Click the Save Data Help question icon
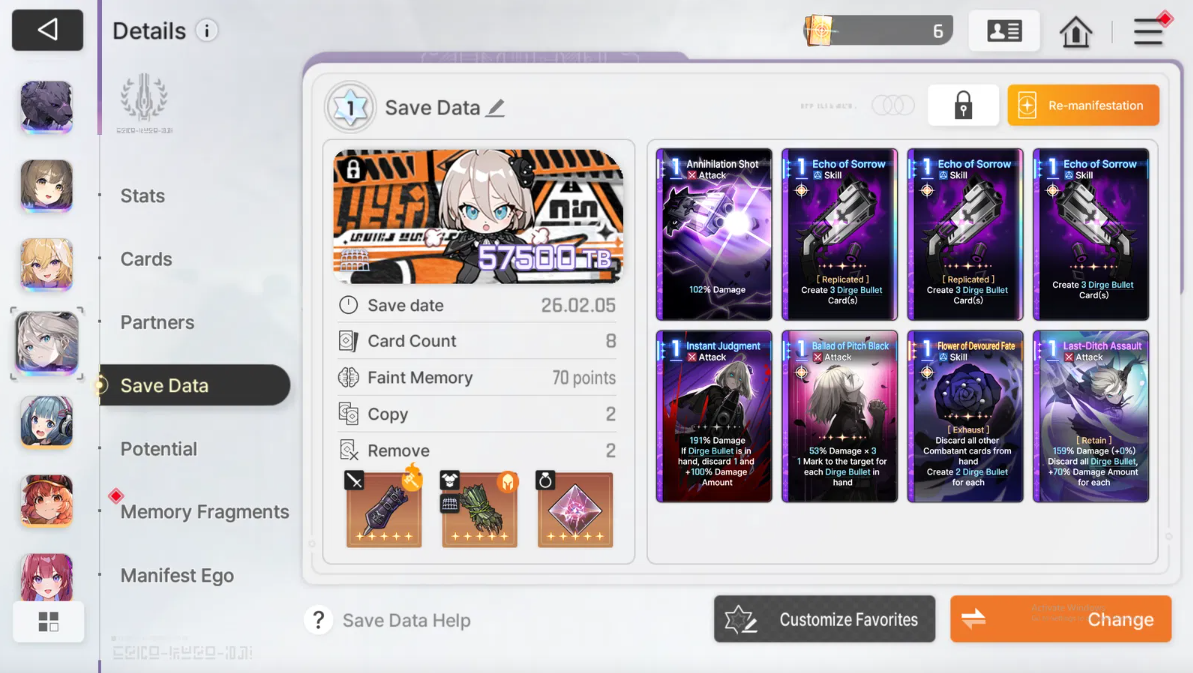1193x673 pixels. pyautogui.click(x=318, y=621)
